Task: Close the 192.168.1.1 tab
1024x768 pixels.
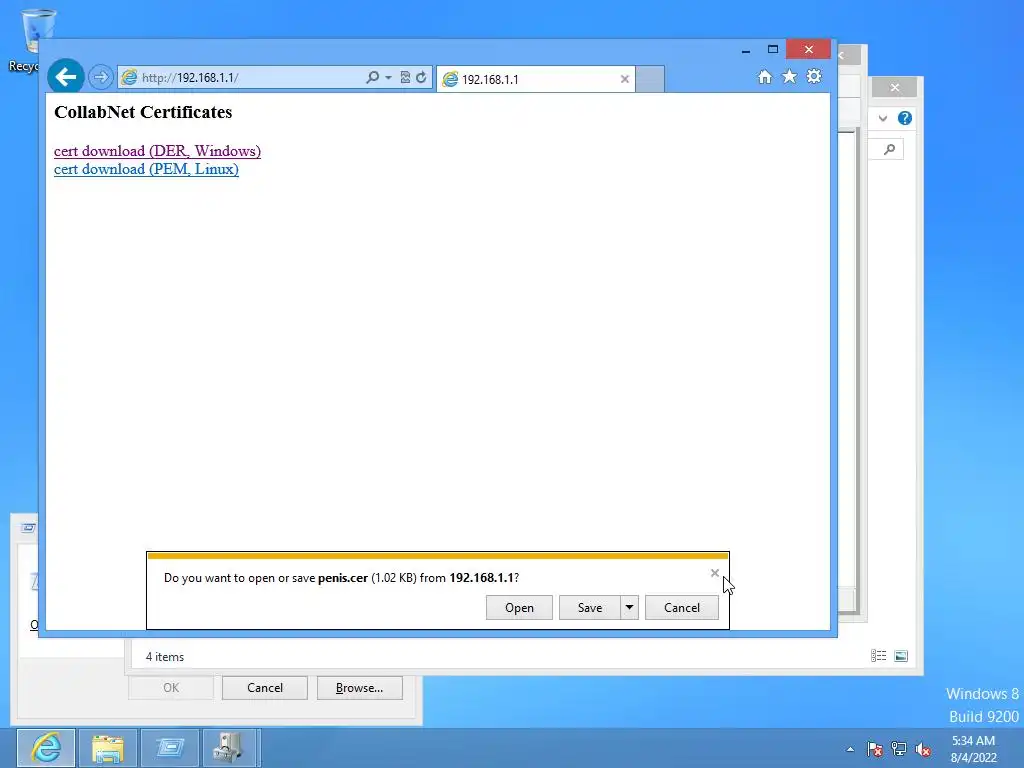Action: (624, 79)
